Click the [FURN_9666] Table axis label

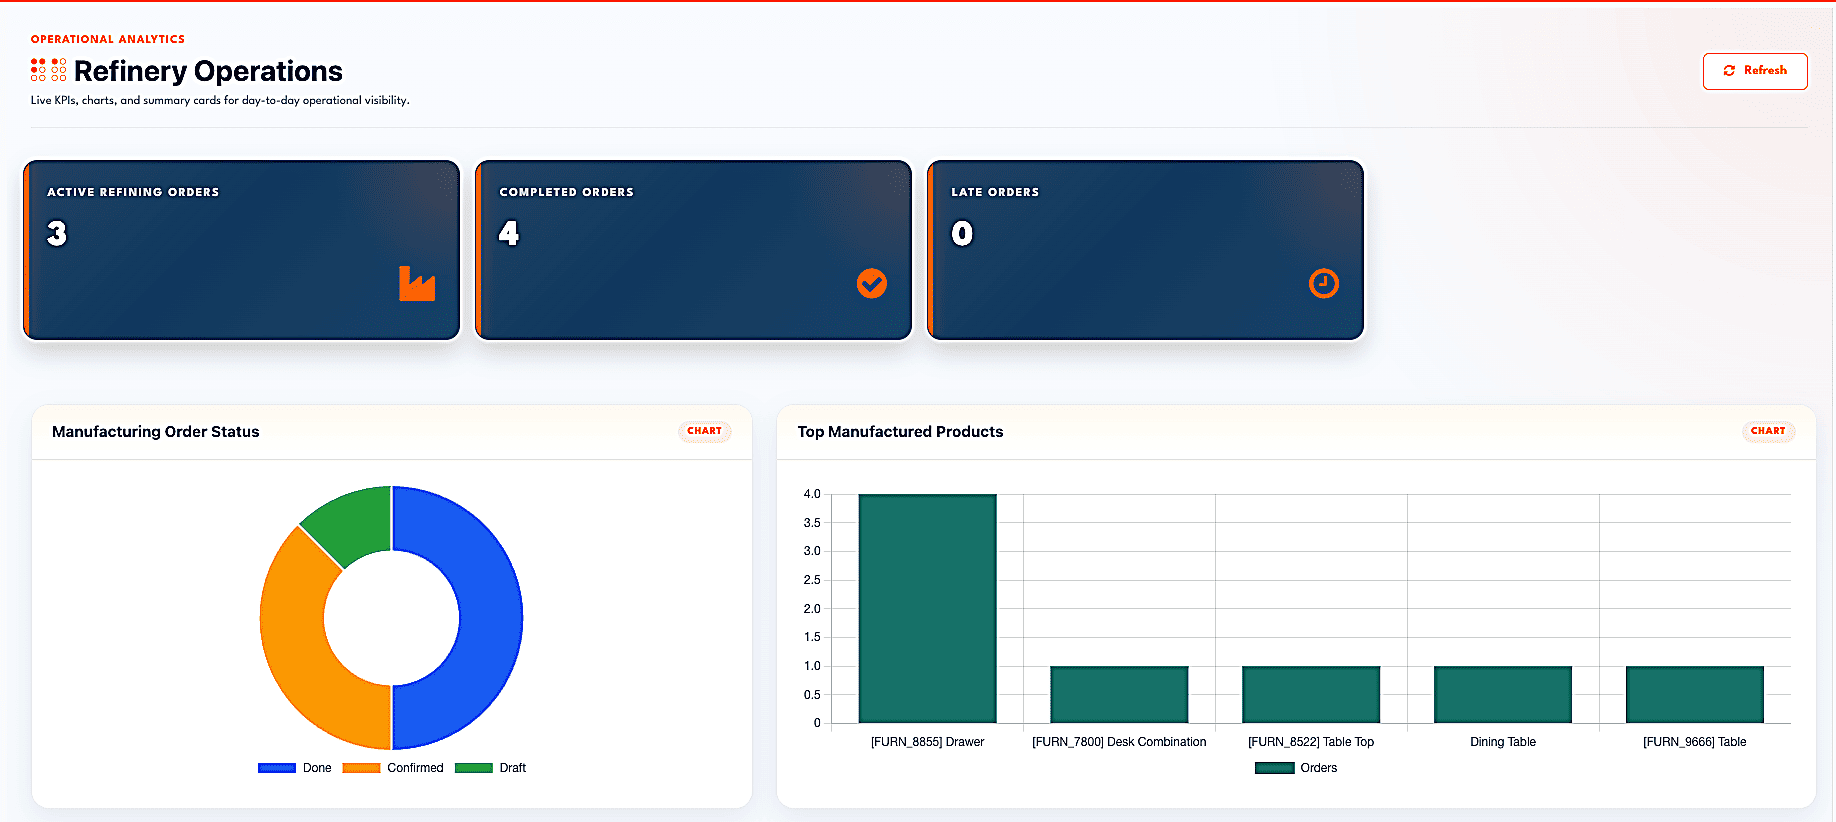pos(1695,742)
